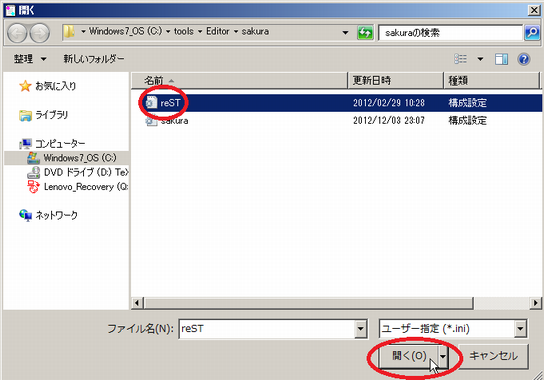Image resolution: width=544 pixels, height=380 pixels.
Task: Click horizontal scrollbar right arrow
Action: tap(535, 303)
